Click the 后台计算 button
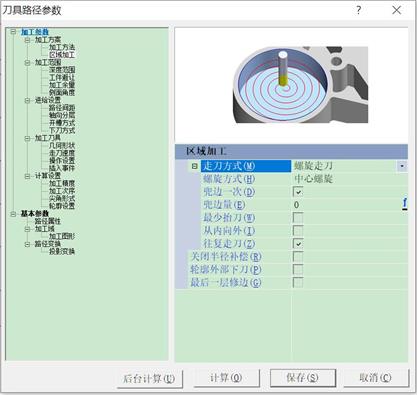Image resolution: width=417 pixels, height=395 pixels. (x=149, y=378)
